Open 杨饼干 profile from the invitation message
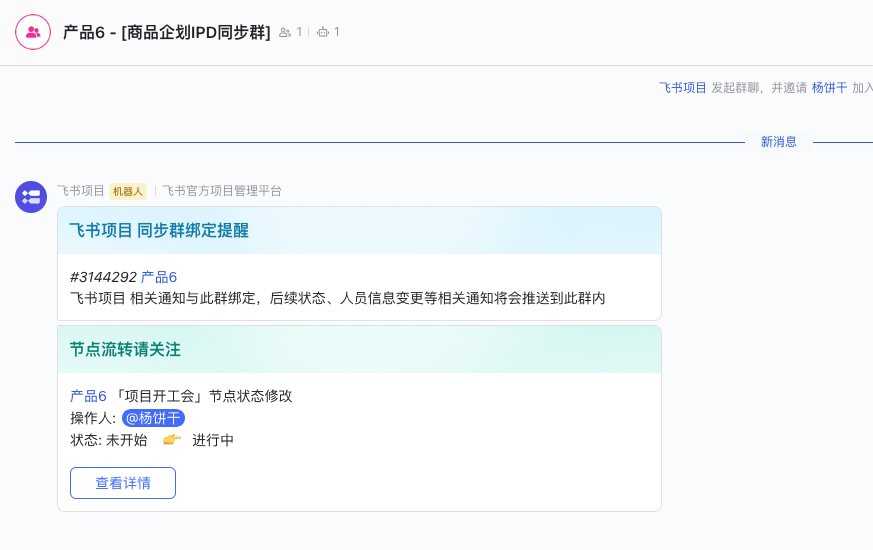This screenshot has width=873, height=550. (829, 88)
